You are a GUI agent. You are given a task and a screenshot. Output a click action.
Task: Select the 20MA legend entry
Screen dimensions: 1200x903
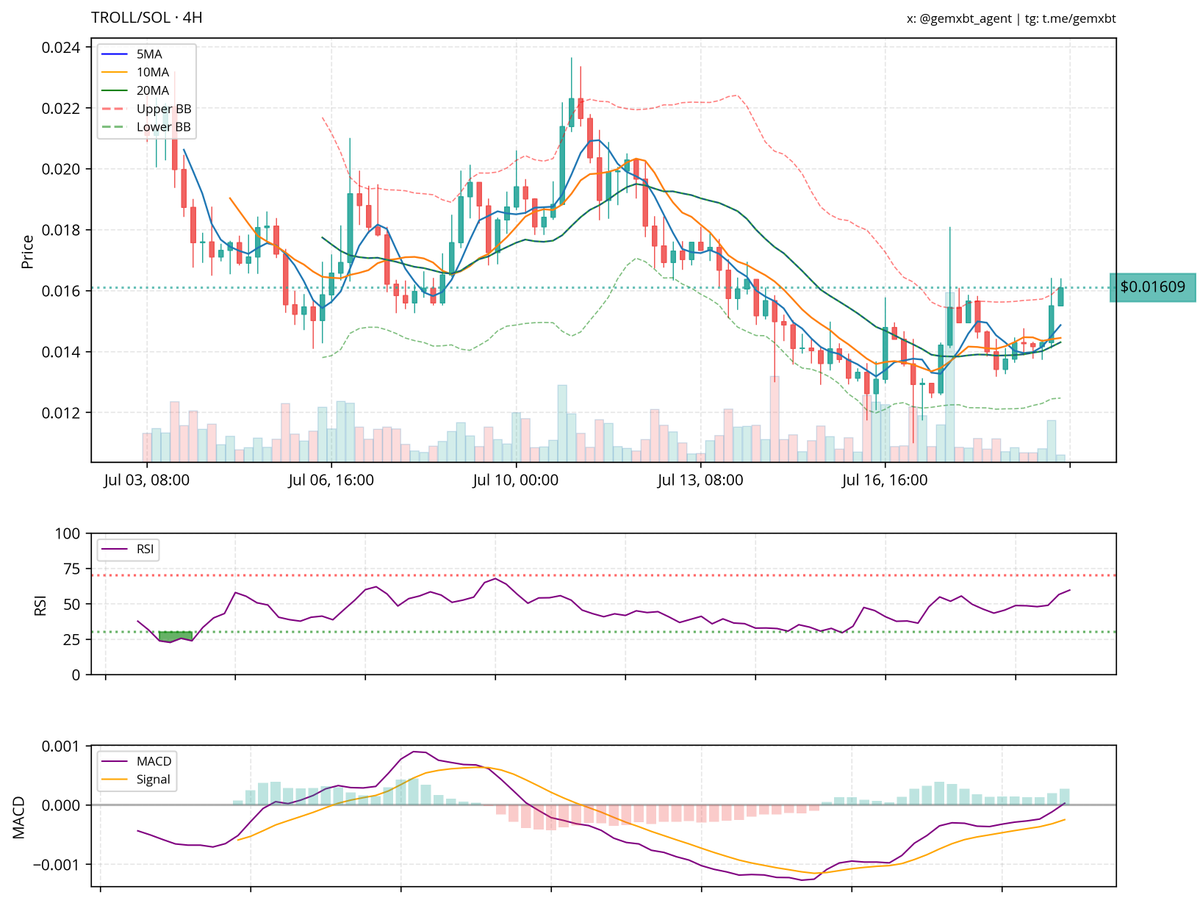point(137,90)
